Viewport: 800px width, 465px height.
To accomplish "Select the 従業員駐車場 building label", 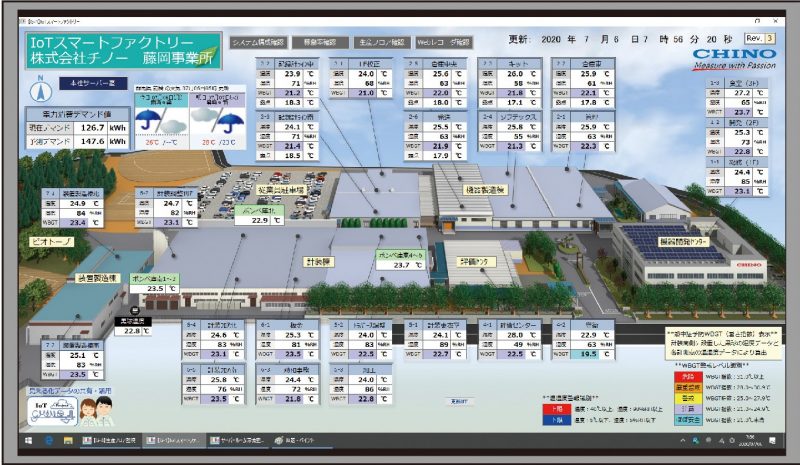I will (281, 190).
